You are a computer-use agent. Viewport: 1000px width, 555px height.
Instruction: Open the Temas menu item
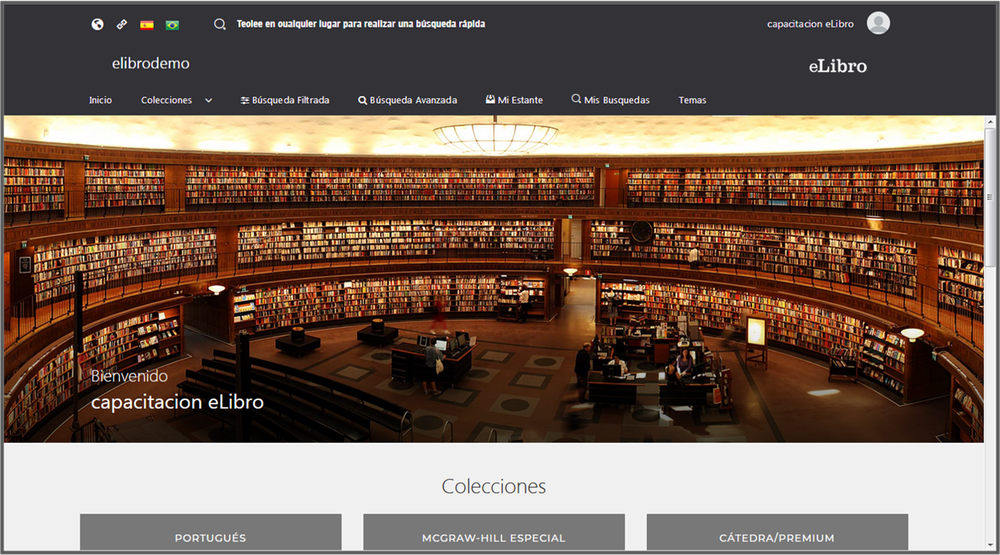click(692, 100)
